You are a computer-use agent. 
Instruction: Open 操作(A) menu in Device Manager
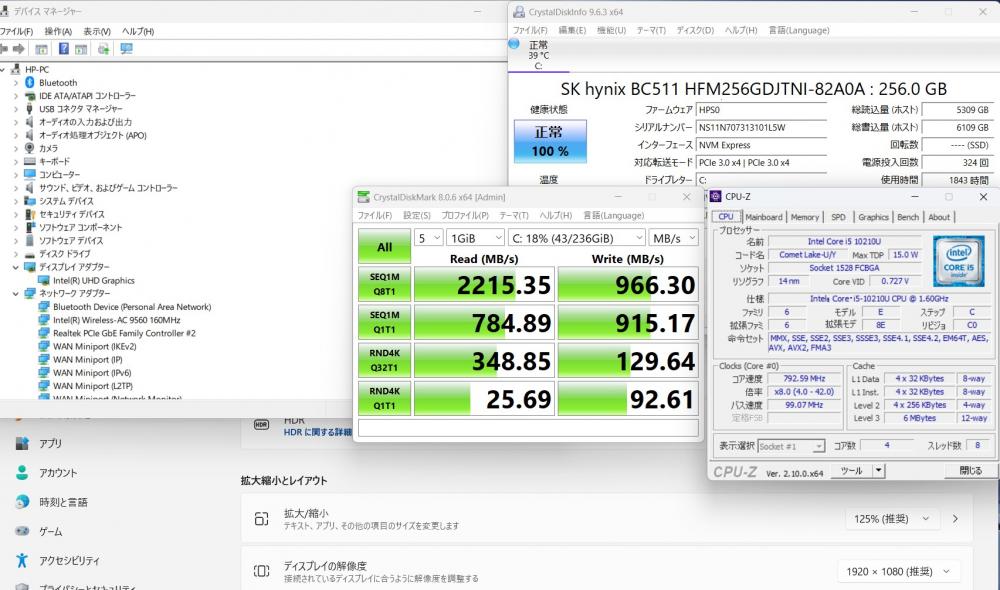point(58,31)
